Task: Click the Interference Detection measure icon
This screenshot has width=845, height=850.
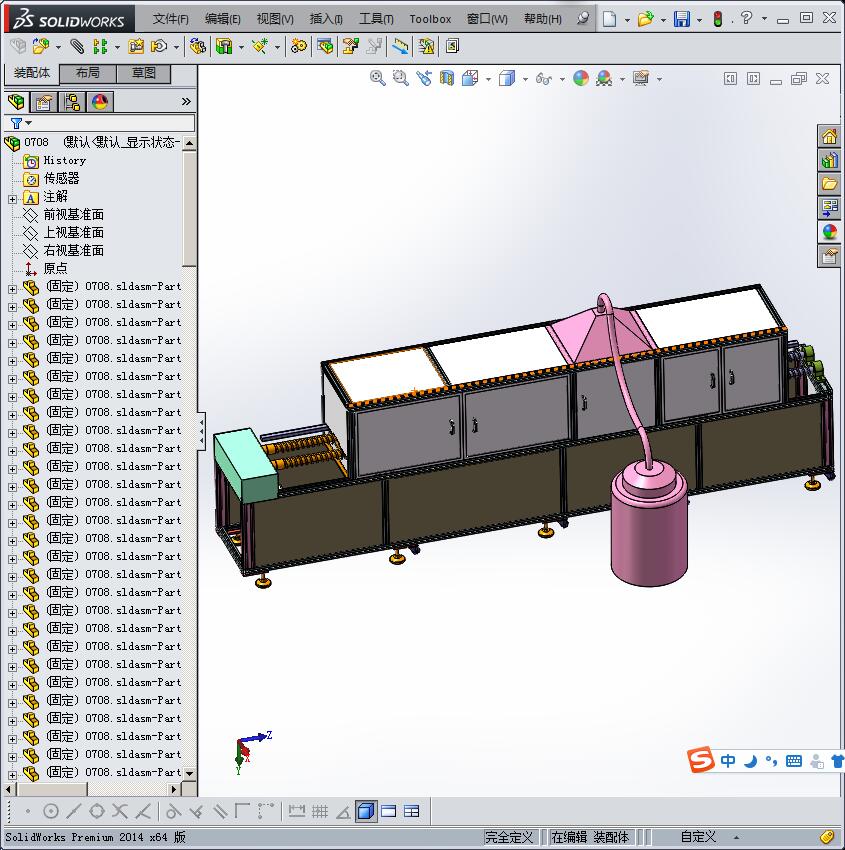Action: click(x=401, y=47)
